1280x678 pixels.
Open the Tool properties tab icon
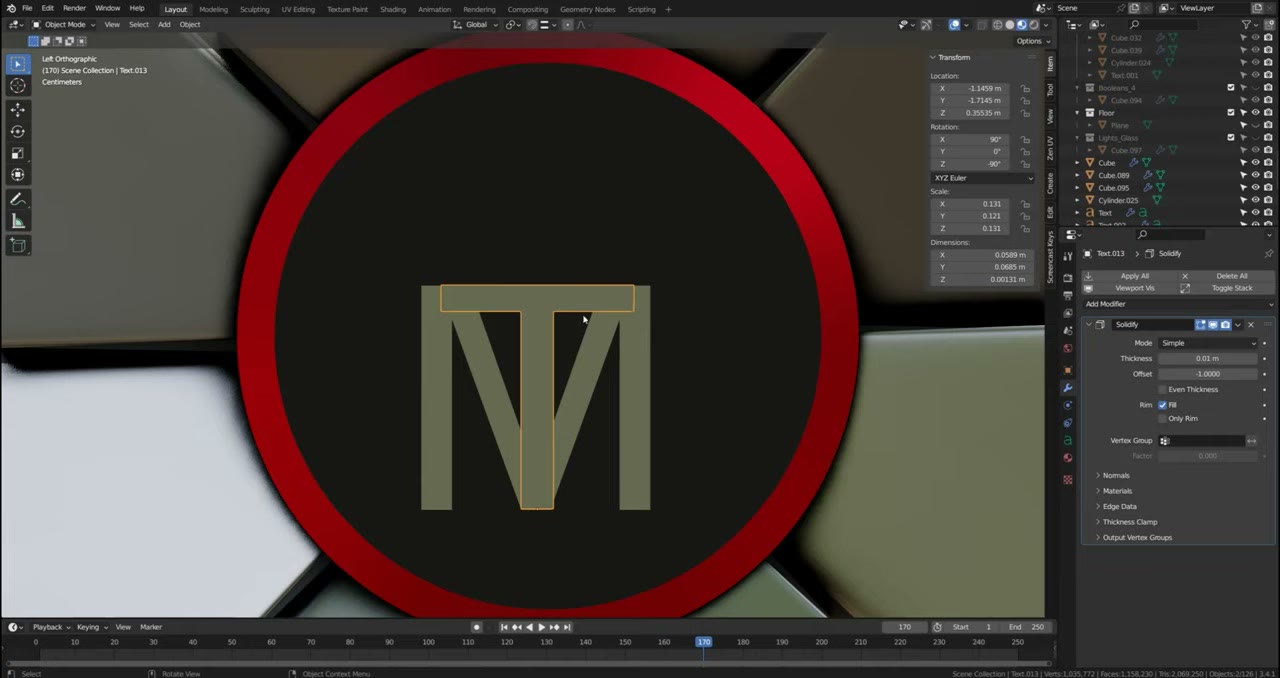[x=1067, y=256]
